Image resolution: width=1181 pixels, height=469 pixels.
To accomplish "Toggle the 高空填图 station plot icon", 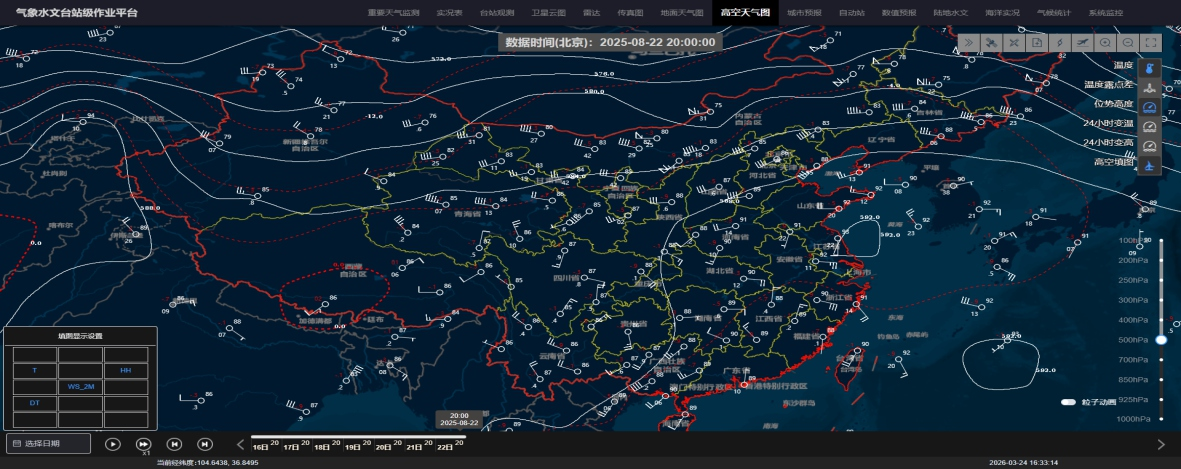I will (1149, 166).
